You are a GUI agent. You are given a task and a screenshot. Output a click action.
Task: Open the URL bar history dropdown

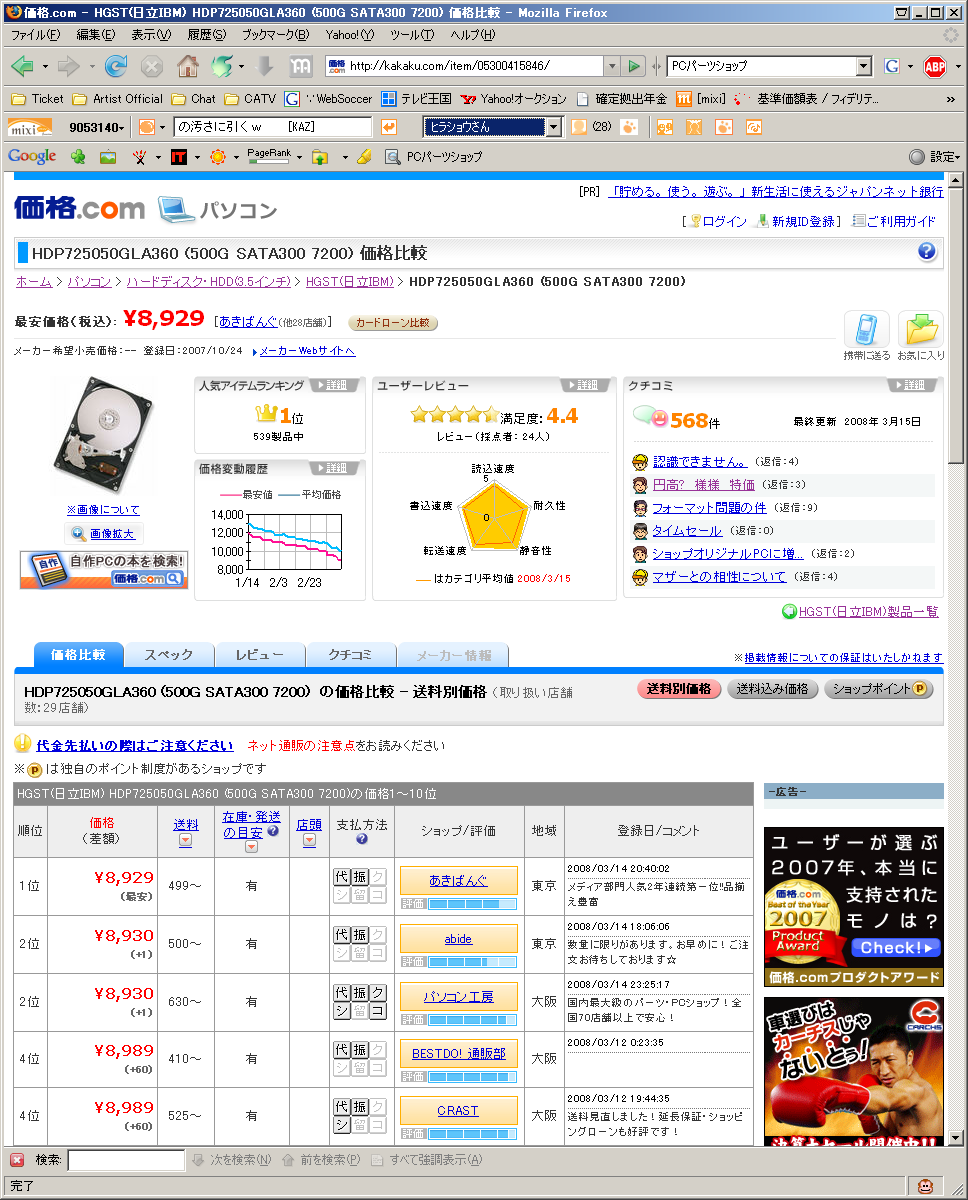612,66
